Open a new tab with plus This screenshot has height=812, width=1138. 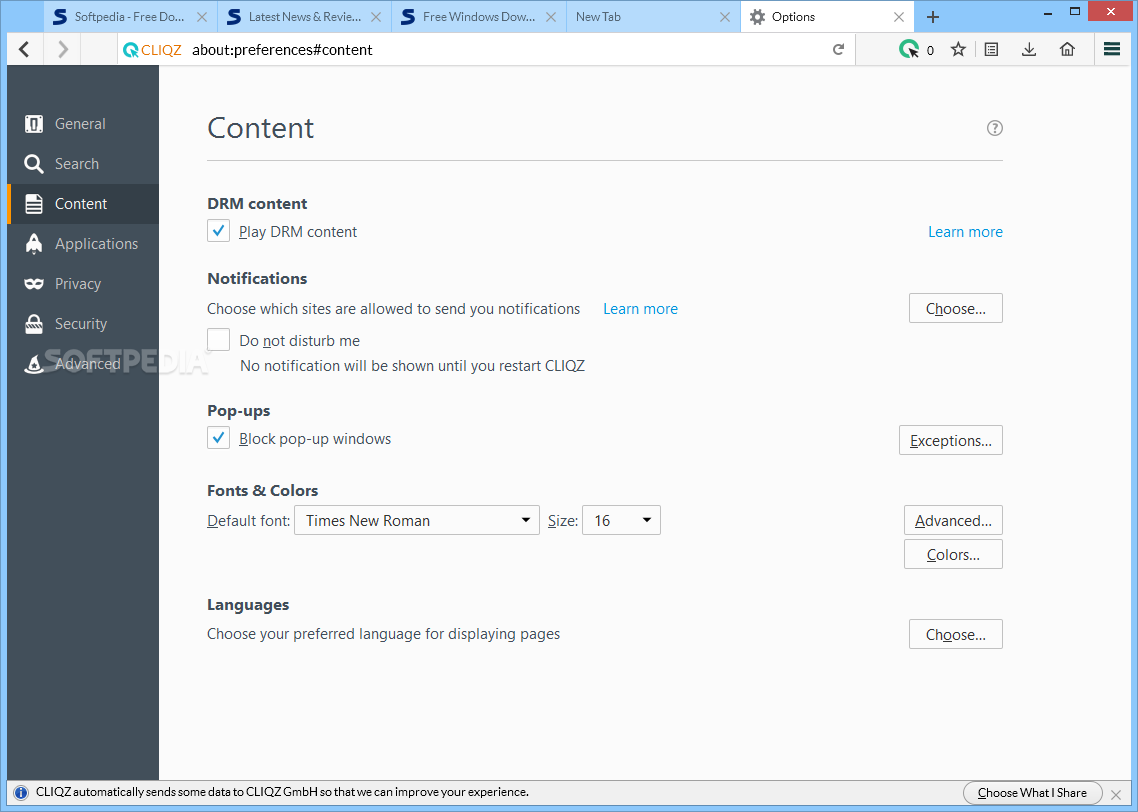[x=933, y=17]
